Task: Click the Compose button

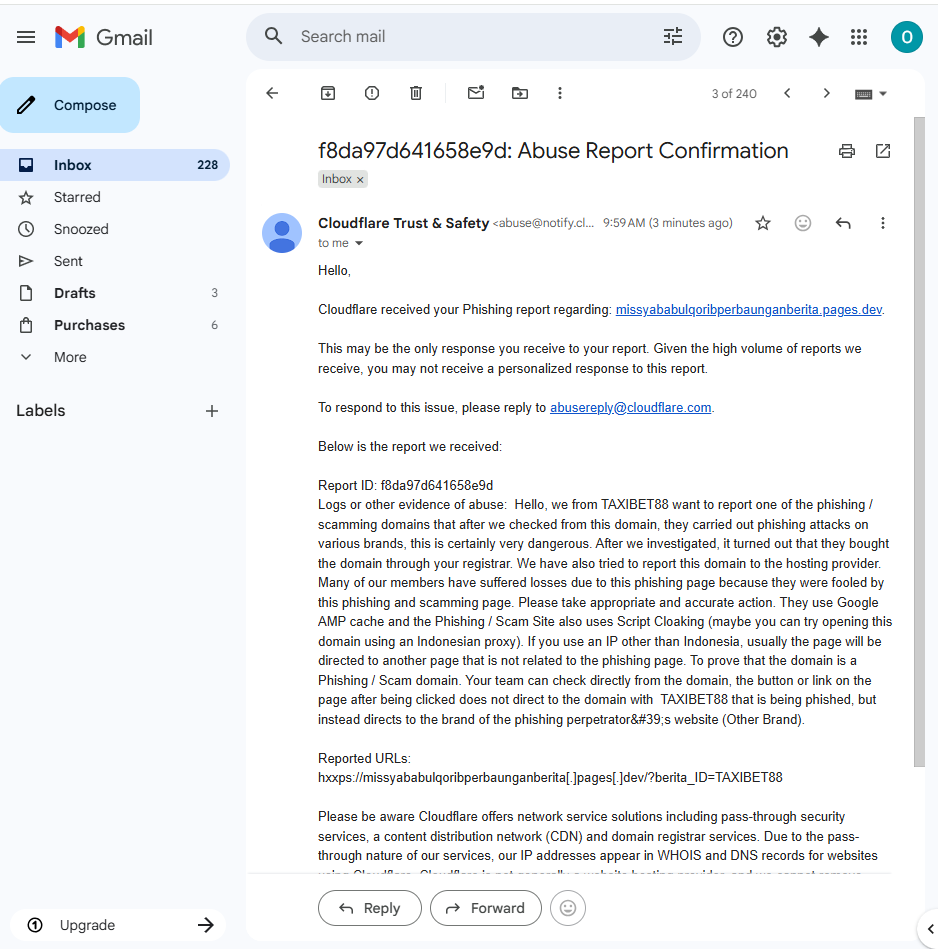Action: point(70,105)
